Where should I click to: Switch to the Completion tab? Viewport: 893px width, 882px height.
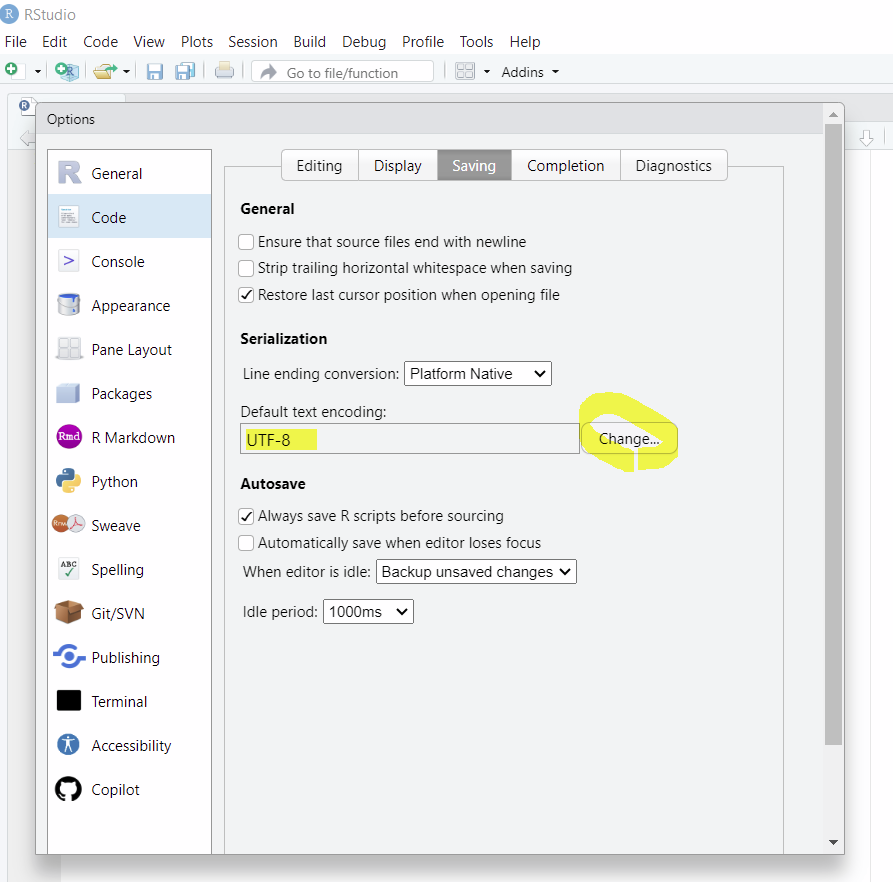click(566, 165)
